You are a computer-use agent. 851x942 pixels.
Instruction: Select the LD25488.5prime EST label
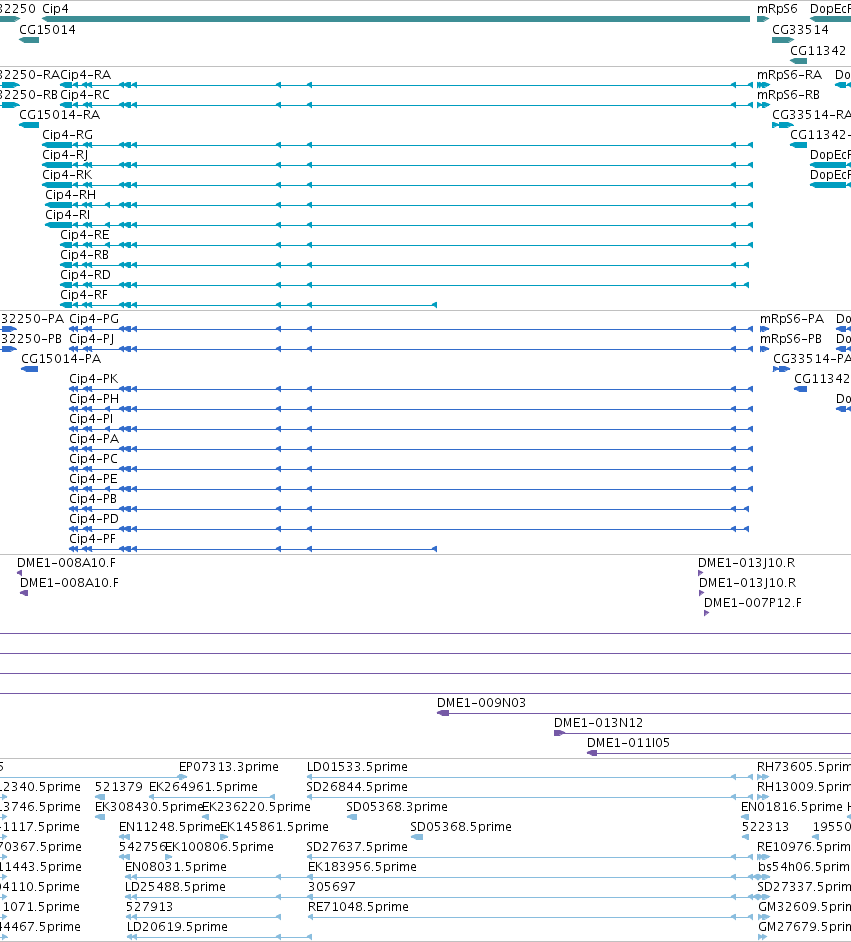(175, 887)
